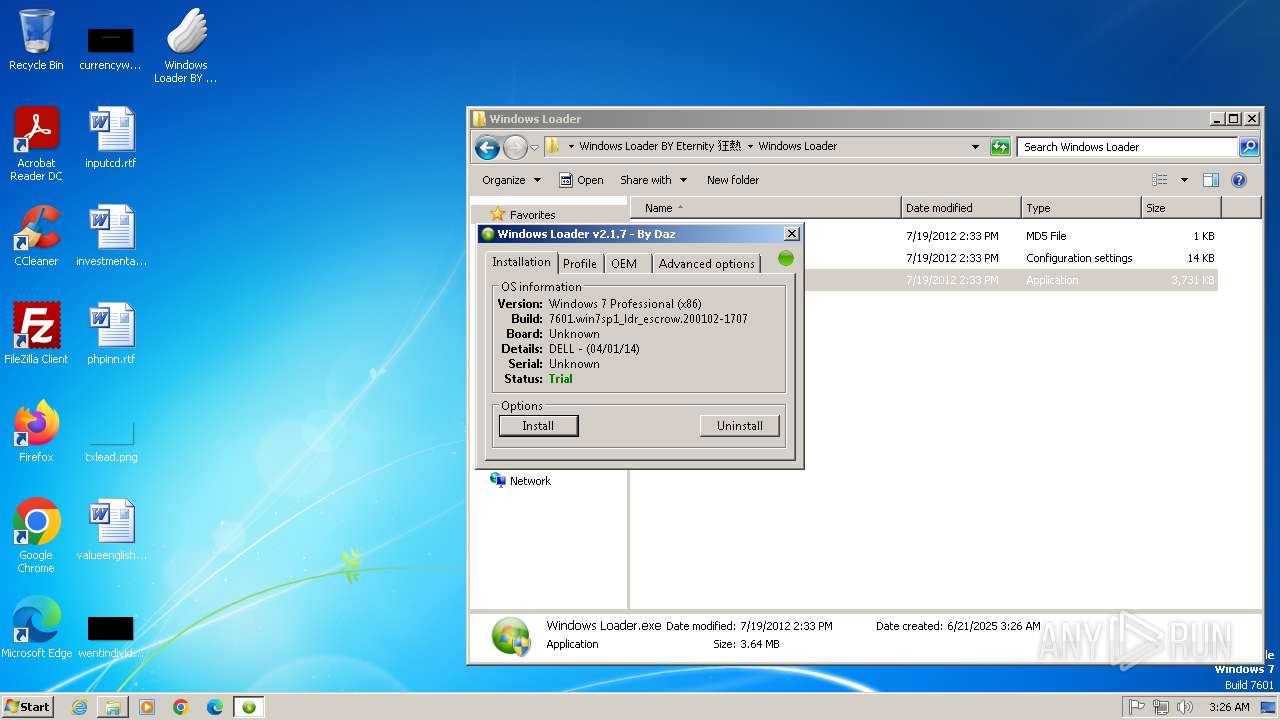This screenshot has width=1280, height=720.
Task: Open the Start menu
Action: coord(28,707)
